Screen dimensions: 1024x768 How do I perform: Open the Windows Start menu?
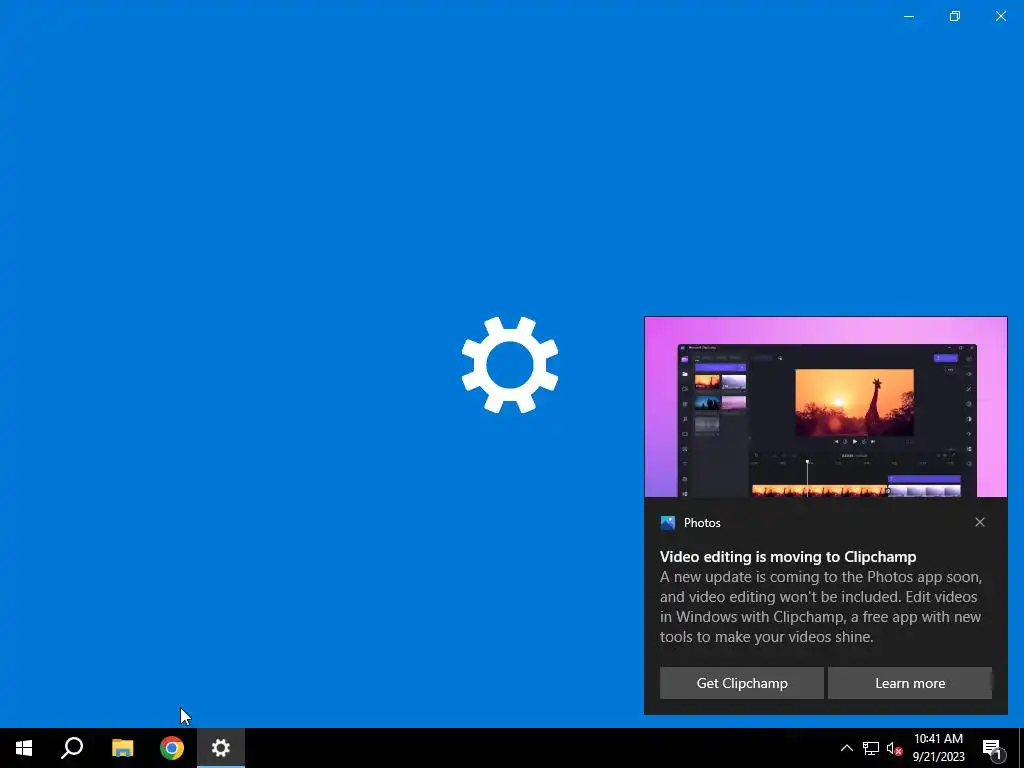pyautogui.click(x=24, y=748)
